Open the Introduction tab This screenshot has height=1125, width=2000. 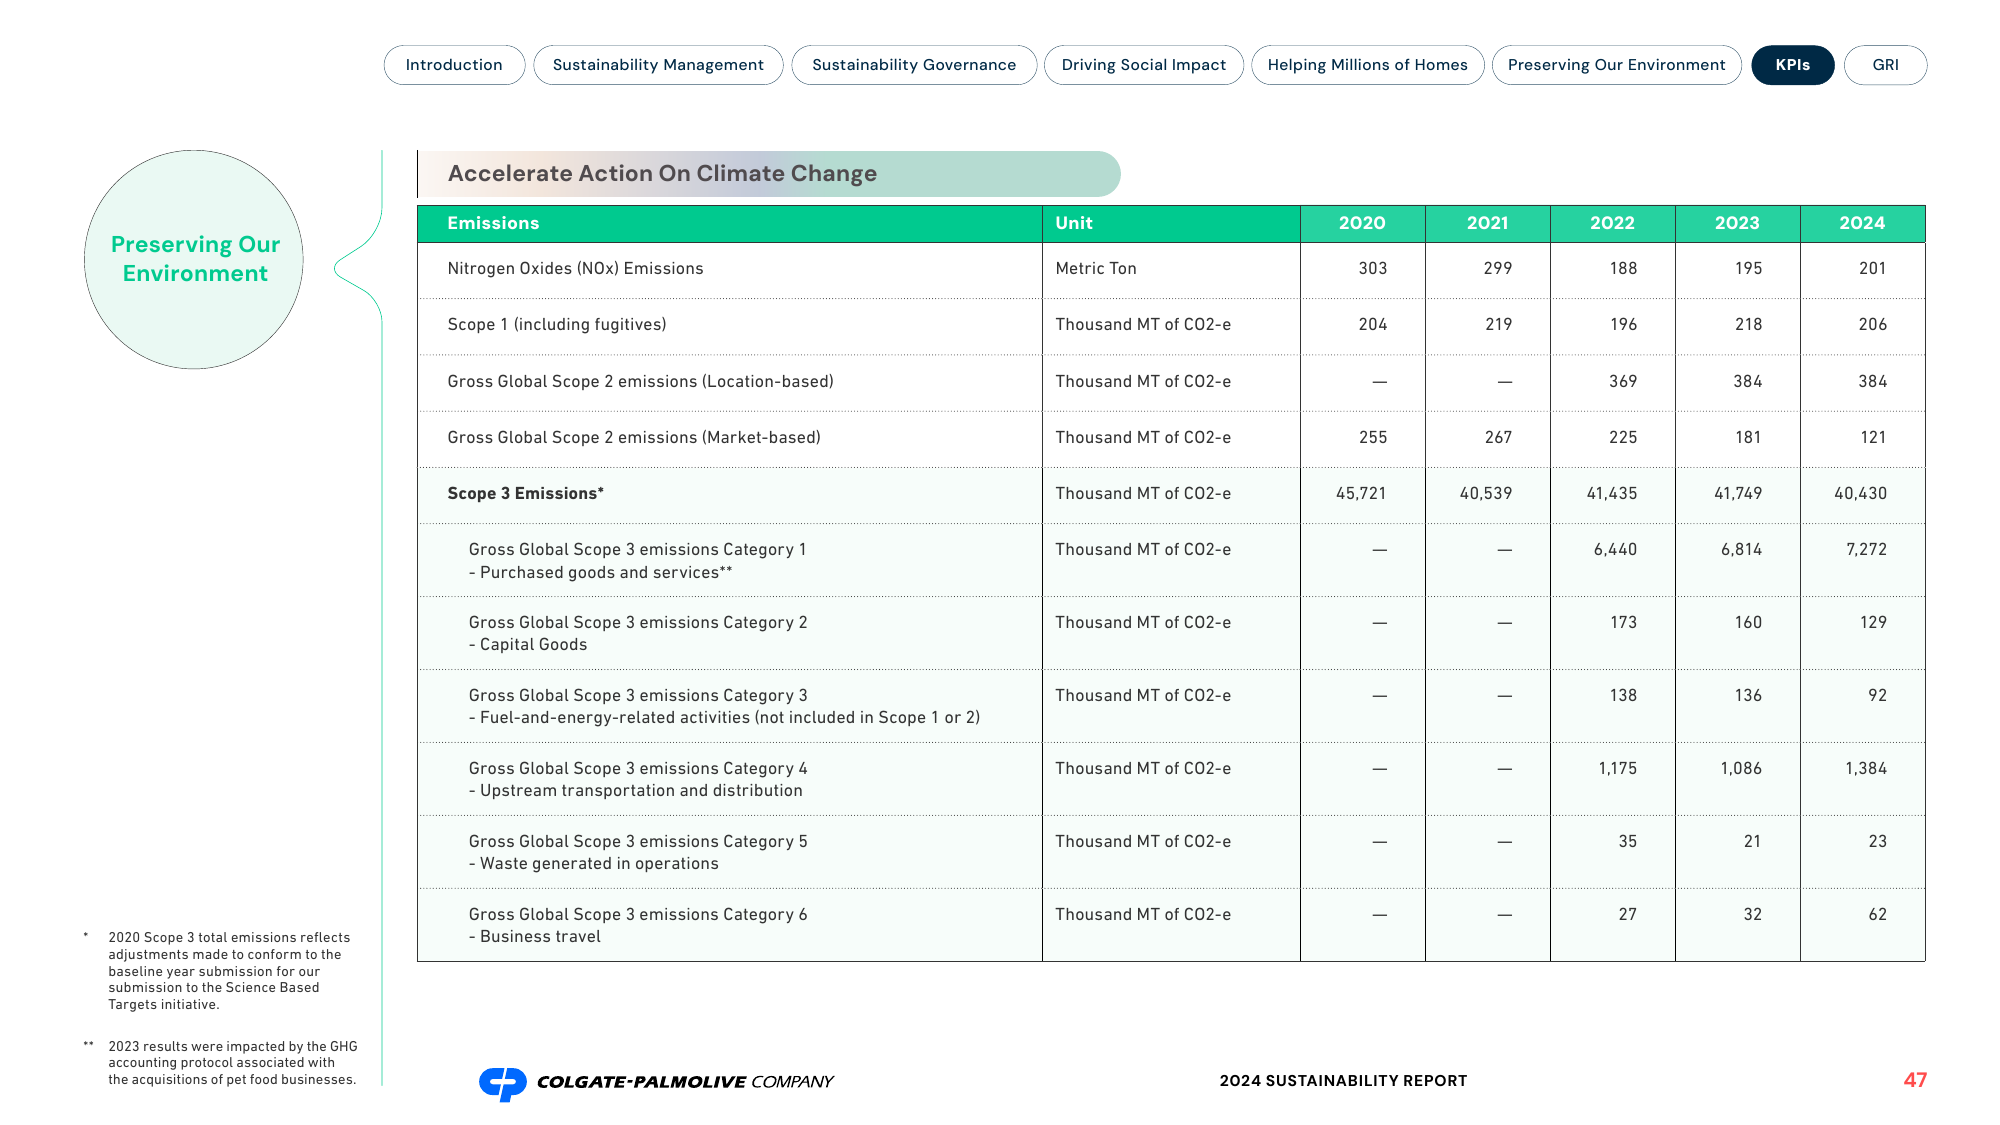click(x=454, y=65)
